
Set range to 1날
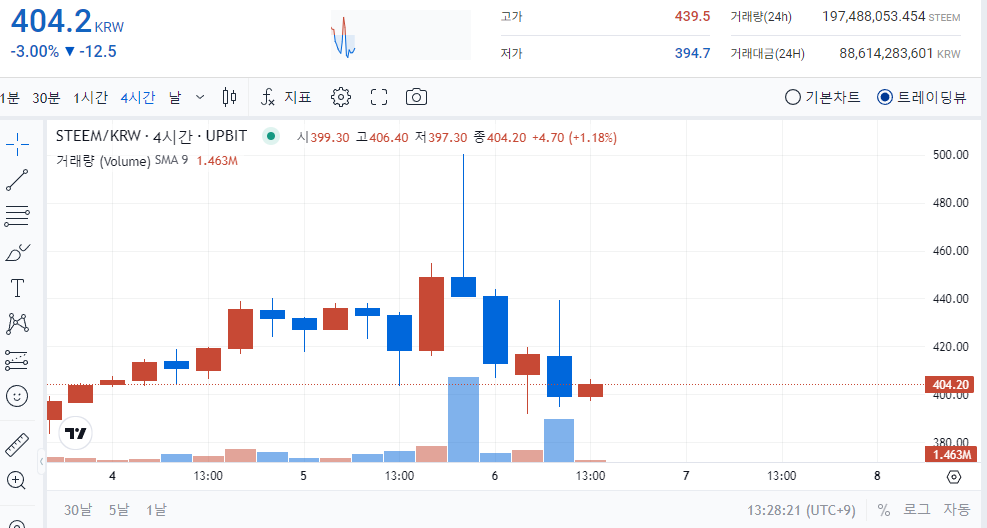click(156, 510)
